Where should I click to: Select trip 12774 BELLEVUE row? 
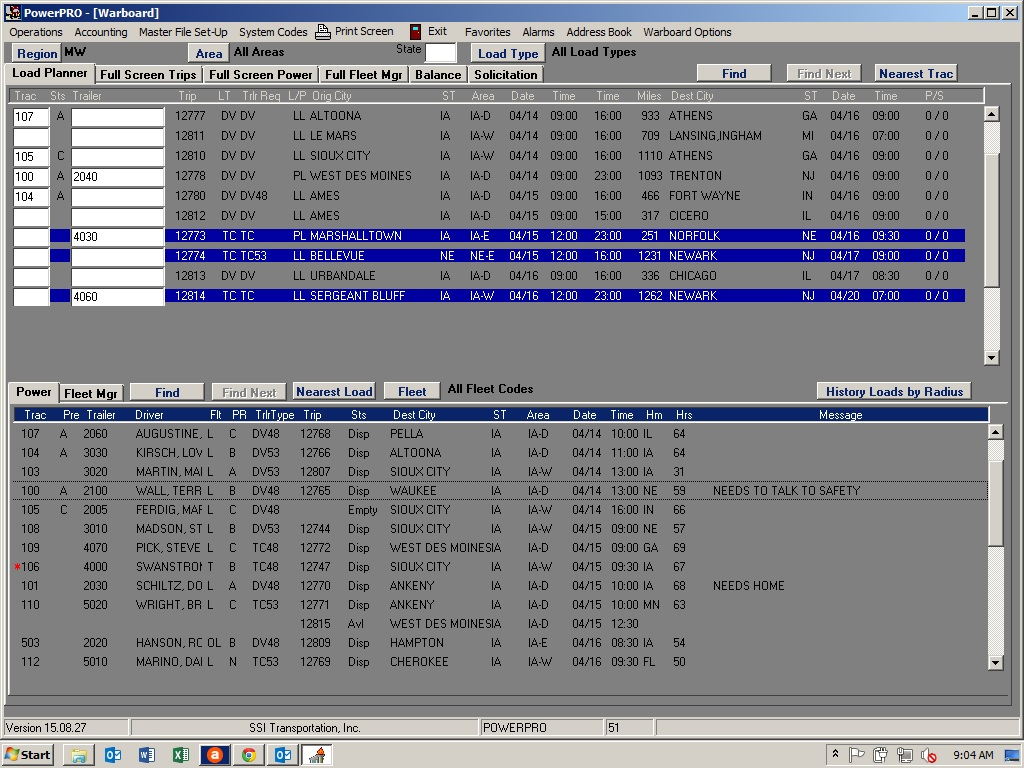565,256
